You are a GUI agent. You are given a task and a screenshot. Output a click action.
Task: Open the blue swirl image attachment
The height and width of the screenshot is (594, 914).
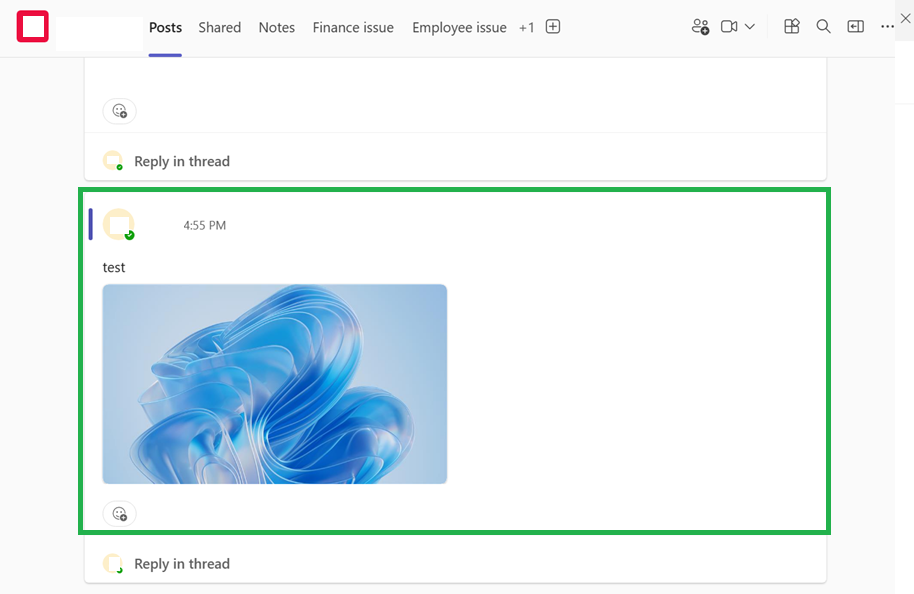pyautogui.click(x=275, y=384)
